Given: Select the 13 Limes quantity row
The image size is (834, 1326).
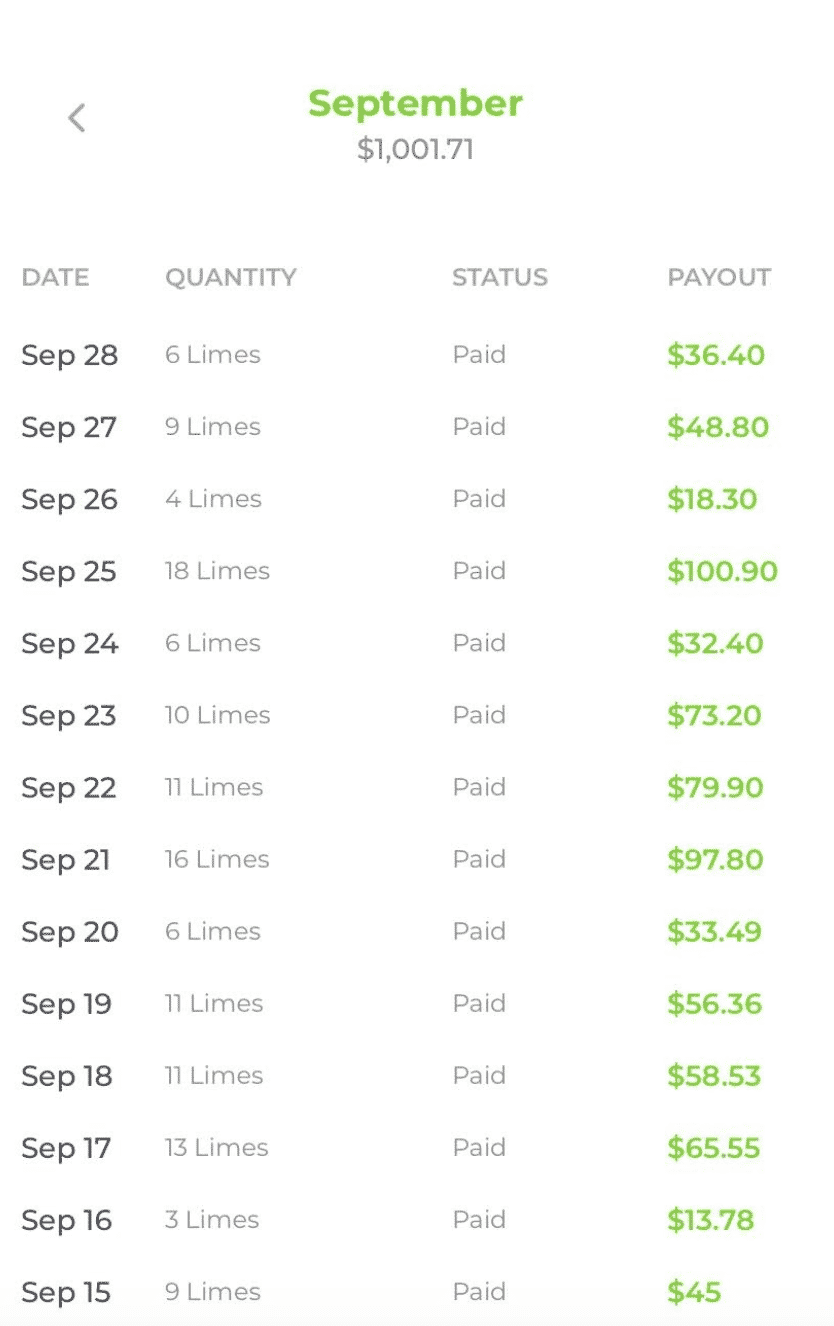Looking at the screenshot, I should [x=417, y=1147].
